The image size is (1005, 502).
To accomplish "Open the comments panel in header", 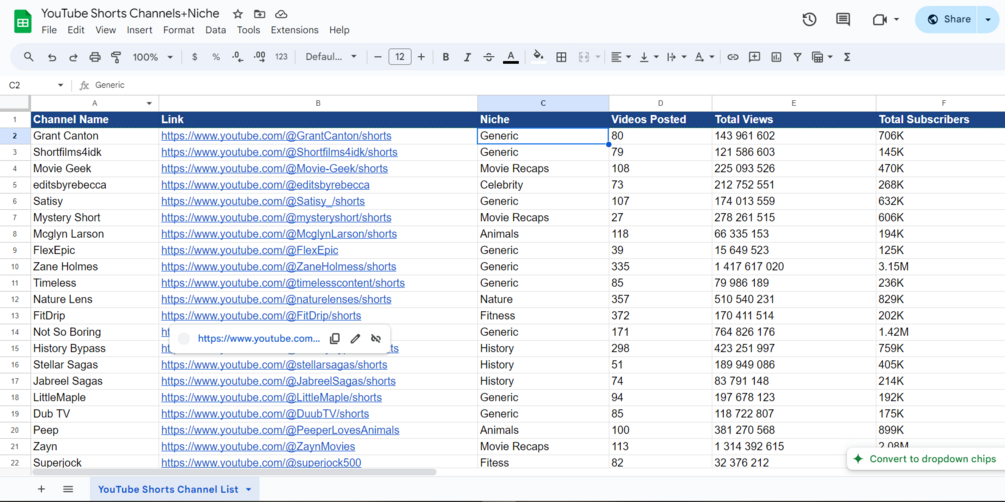I will (x=843, y=19).
